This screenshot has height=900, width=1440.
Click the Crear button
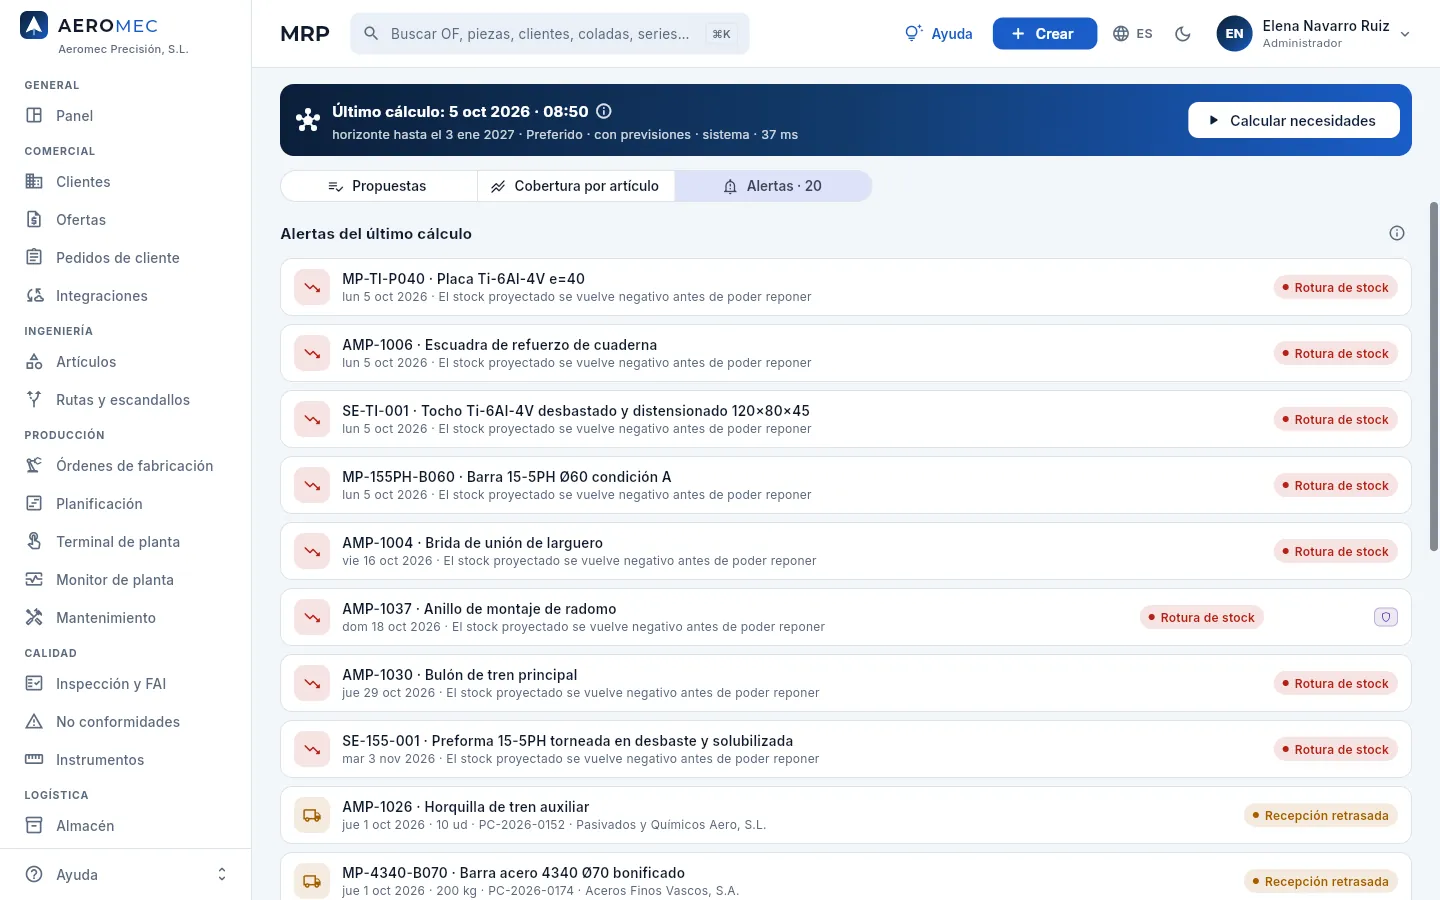1044,34
